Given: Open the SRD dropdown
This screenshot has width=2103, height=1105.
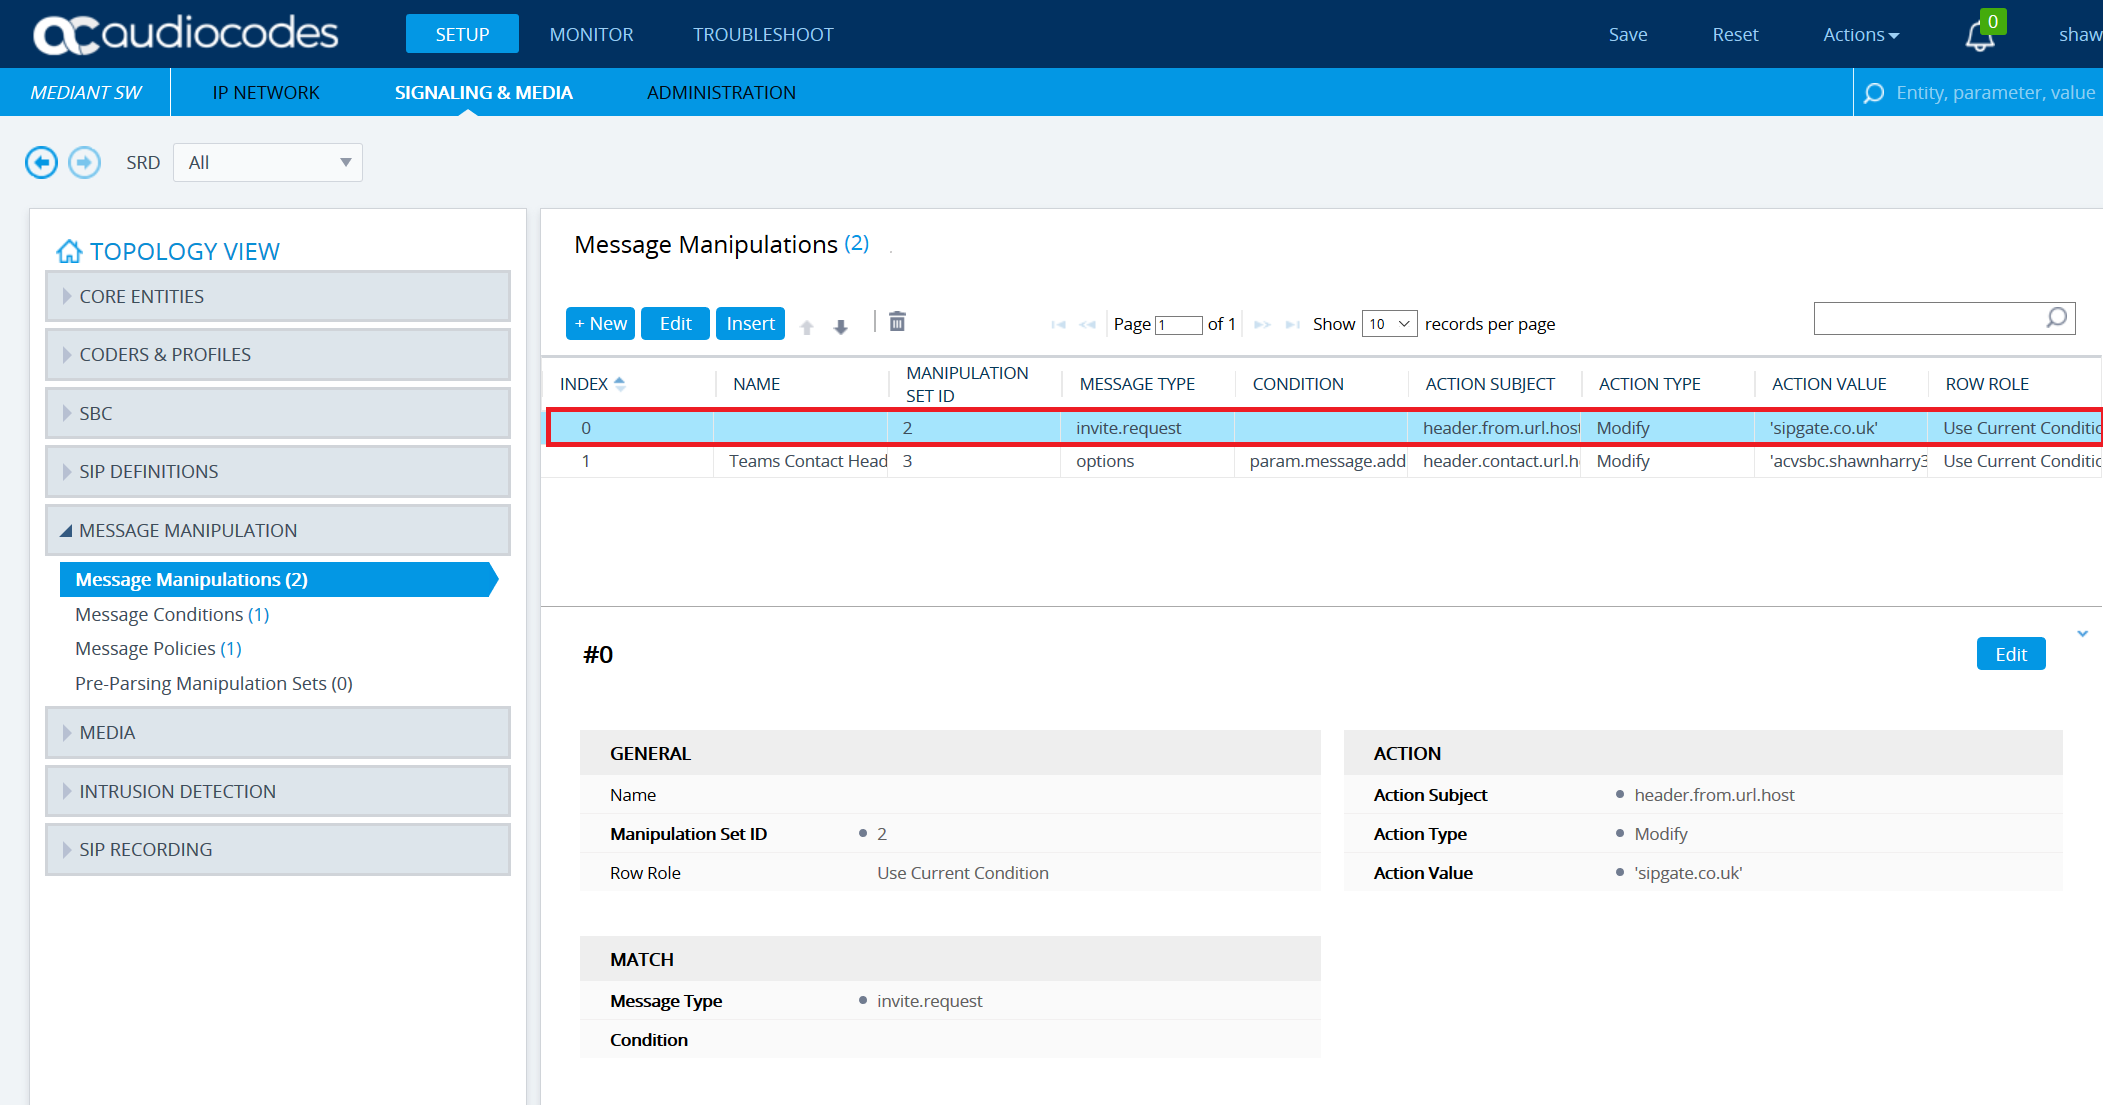Looking at the screenshot, I should pos(268,162).
